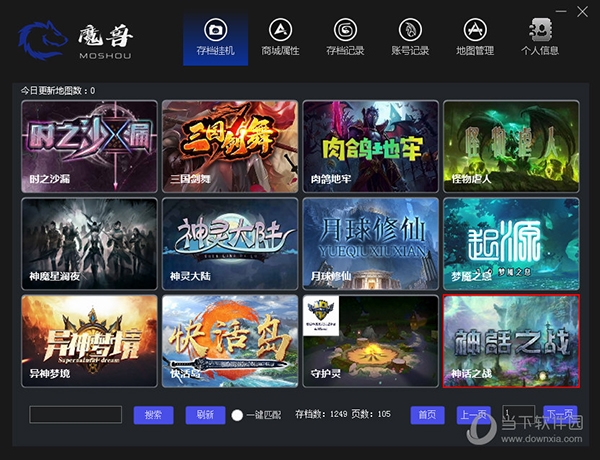This screenshot has width=600, height=460.
Task: Go to 上一页 previous page
Action: click(x=474, y=415)
